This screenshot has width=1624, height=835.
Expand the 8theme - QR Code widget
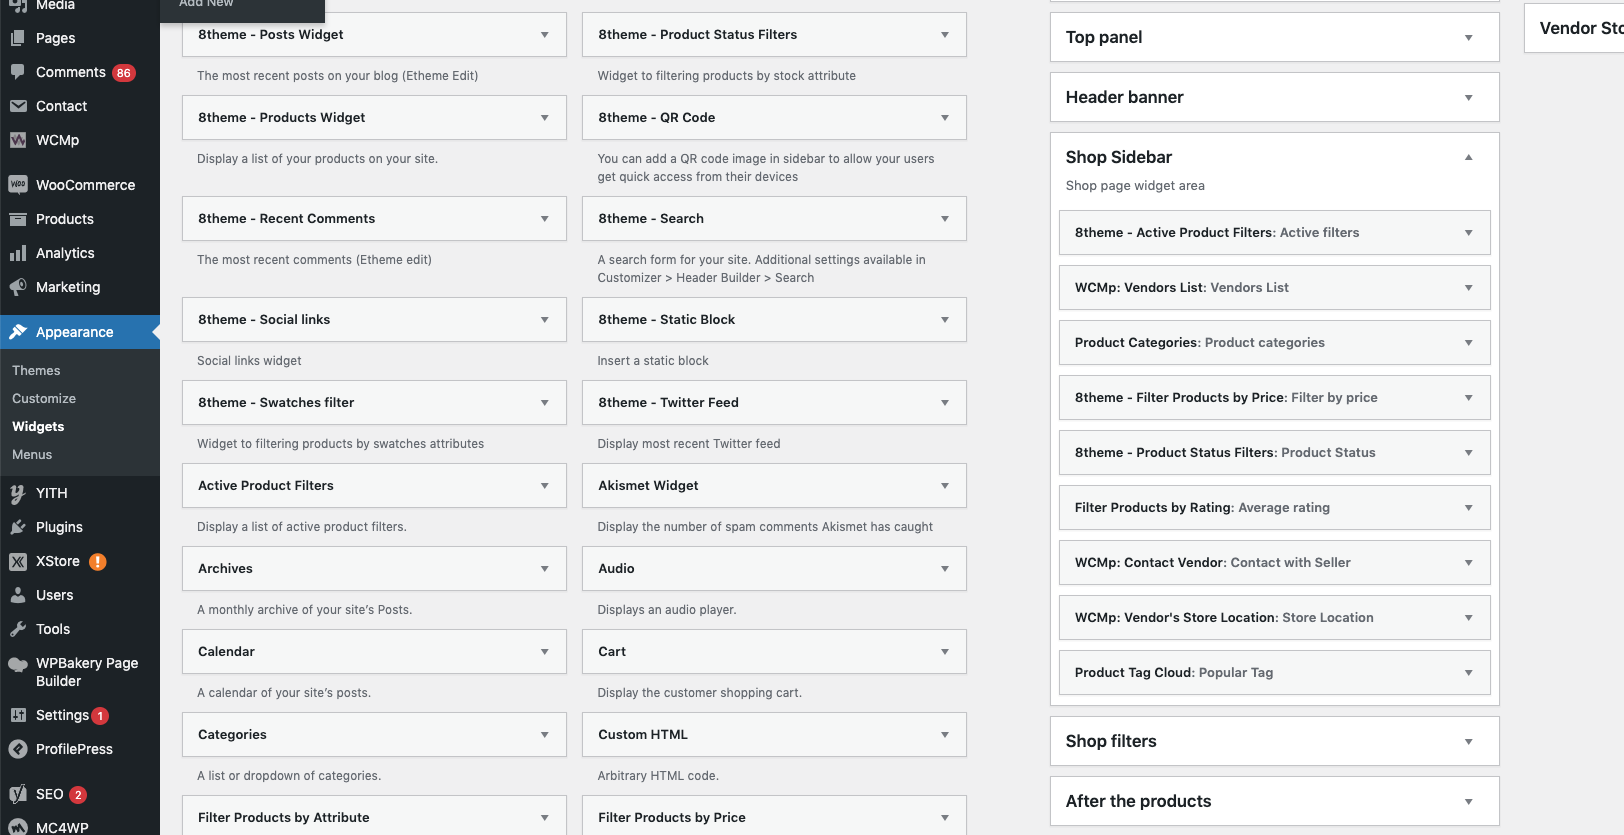944,118
